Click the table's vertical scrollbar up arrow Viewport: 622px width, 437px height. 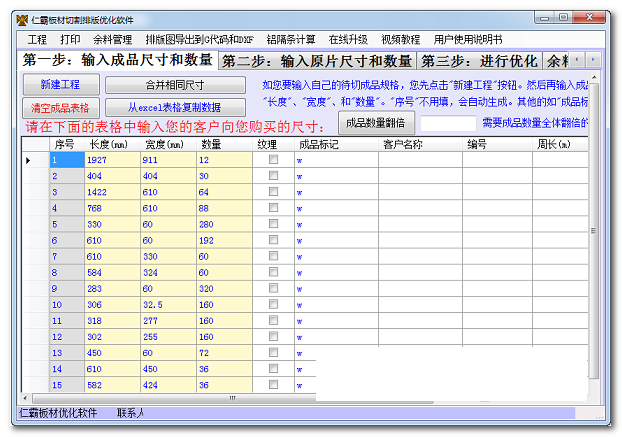point(594,144)
